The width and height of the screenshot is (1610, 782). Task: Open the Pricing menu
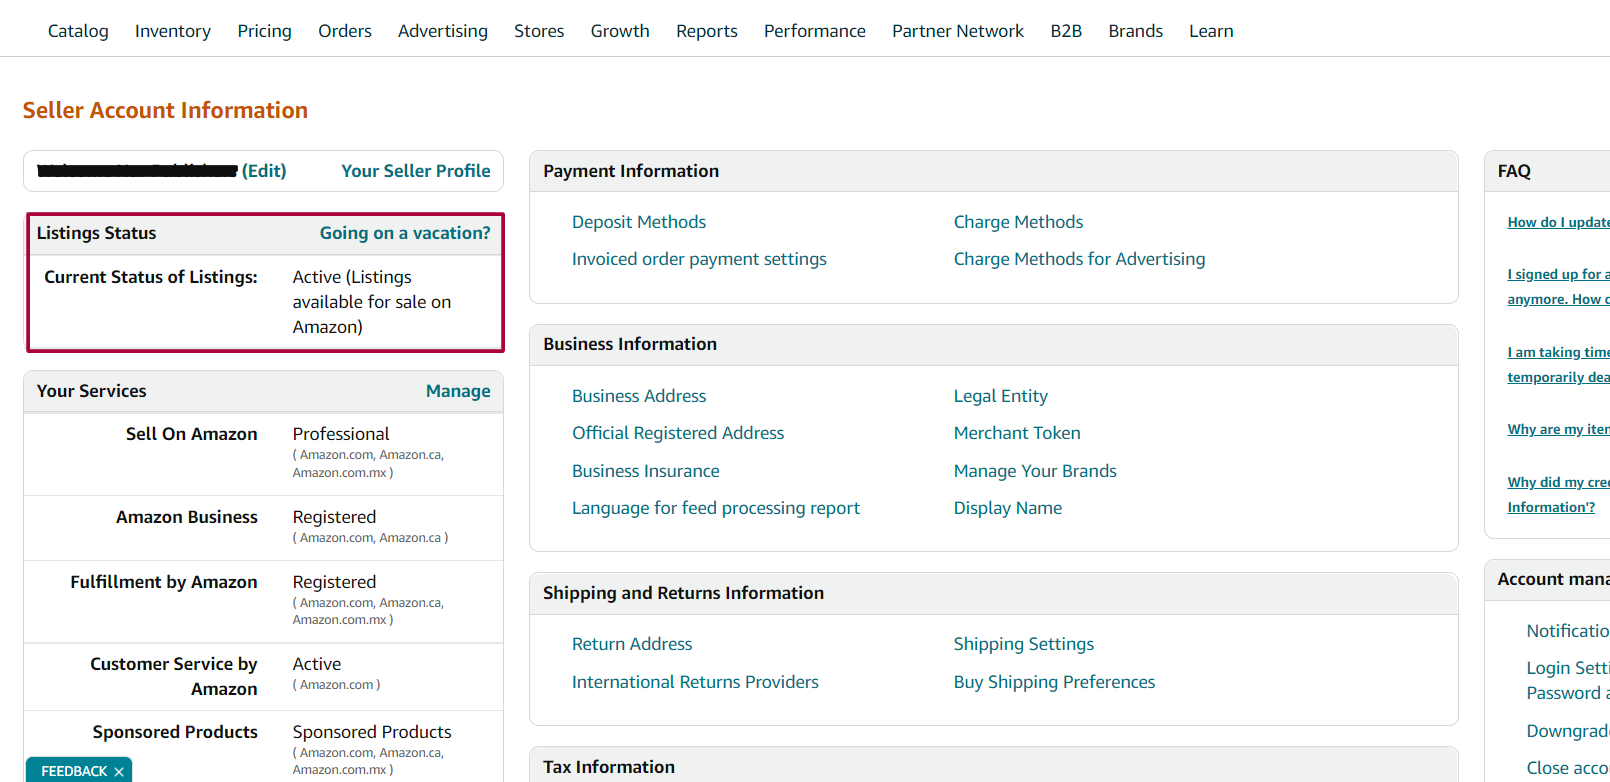coord(264,31)
